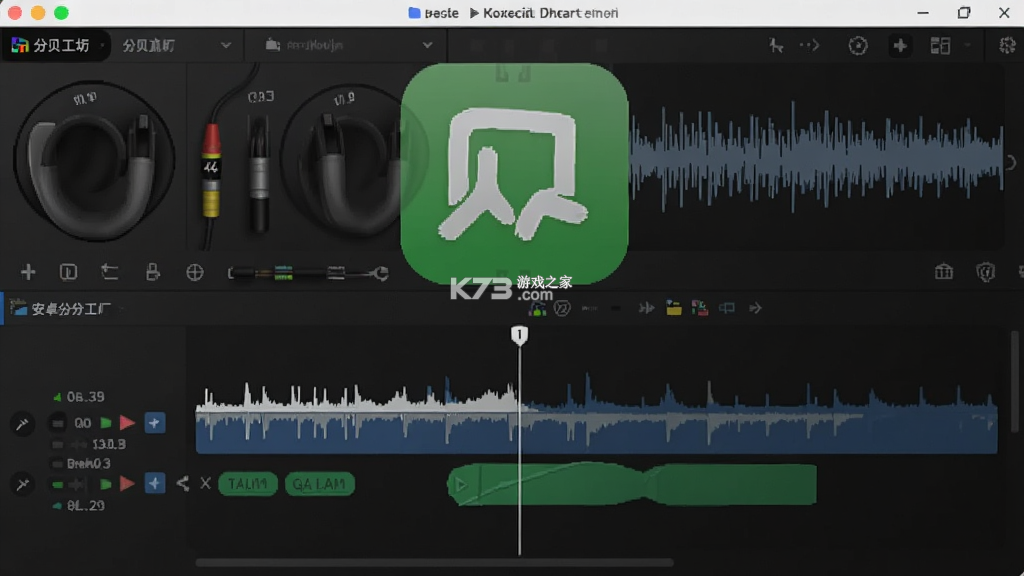The width and height of the screenshot is (1024, 576).
Task: Click the blue screen comment icon in track bar
Action: point(727,308)
